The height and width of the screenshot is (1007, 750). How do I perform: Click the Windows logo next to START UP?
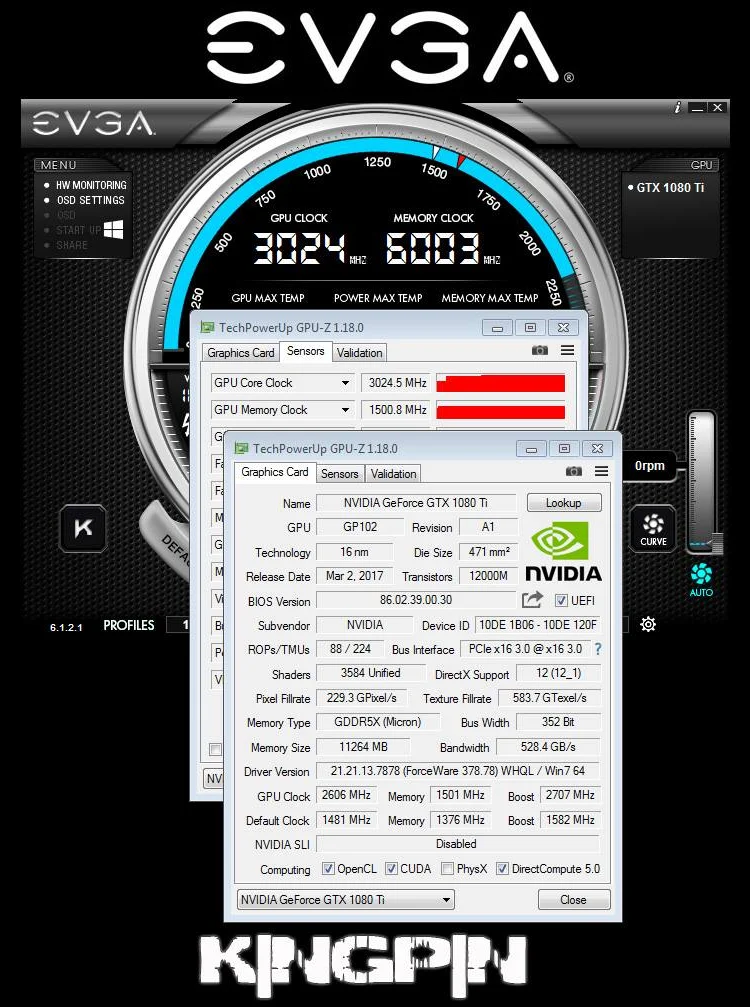(x=114, y=229)
